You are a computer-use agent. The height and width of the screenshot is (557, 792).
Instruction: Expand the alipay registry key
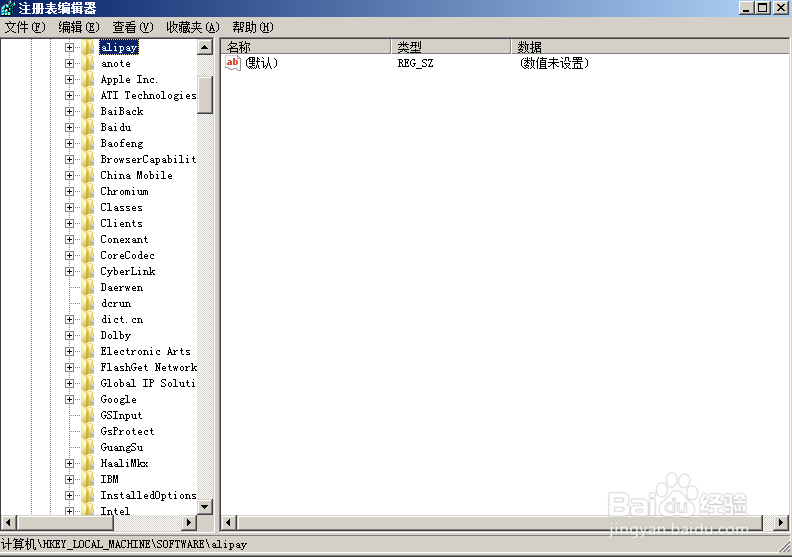(x=69, y=47)
